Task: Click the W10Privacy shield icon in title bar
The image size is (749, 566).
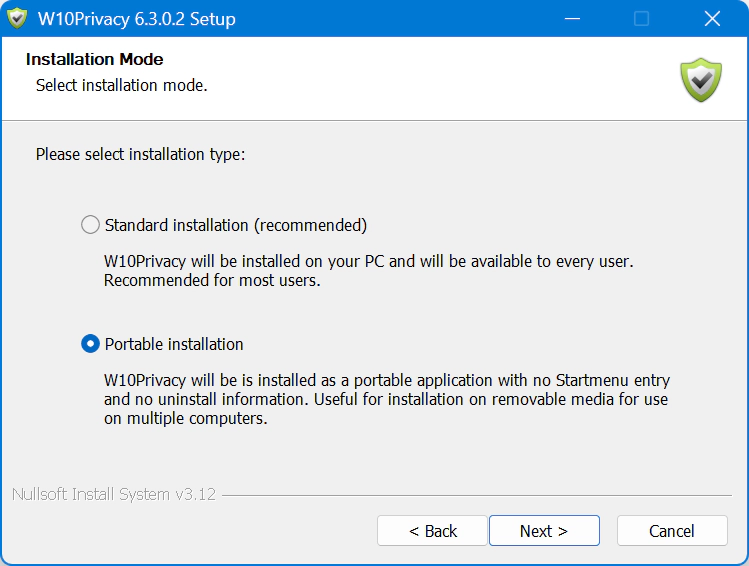Action: pyautogui.click(x=17, y=19)
